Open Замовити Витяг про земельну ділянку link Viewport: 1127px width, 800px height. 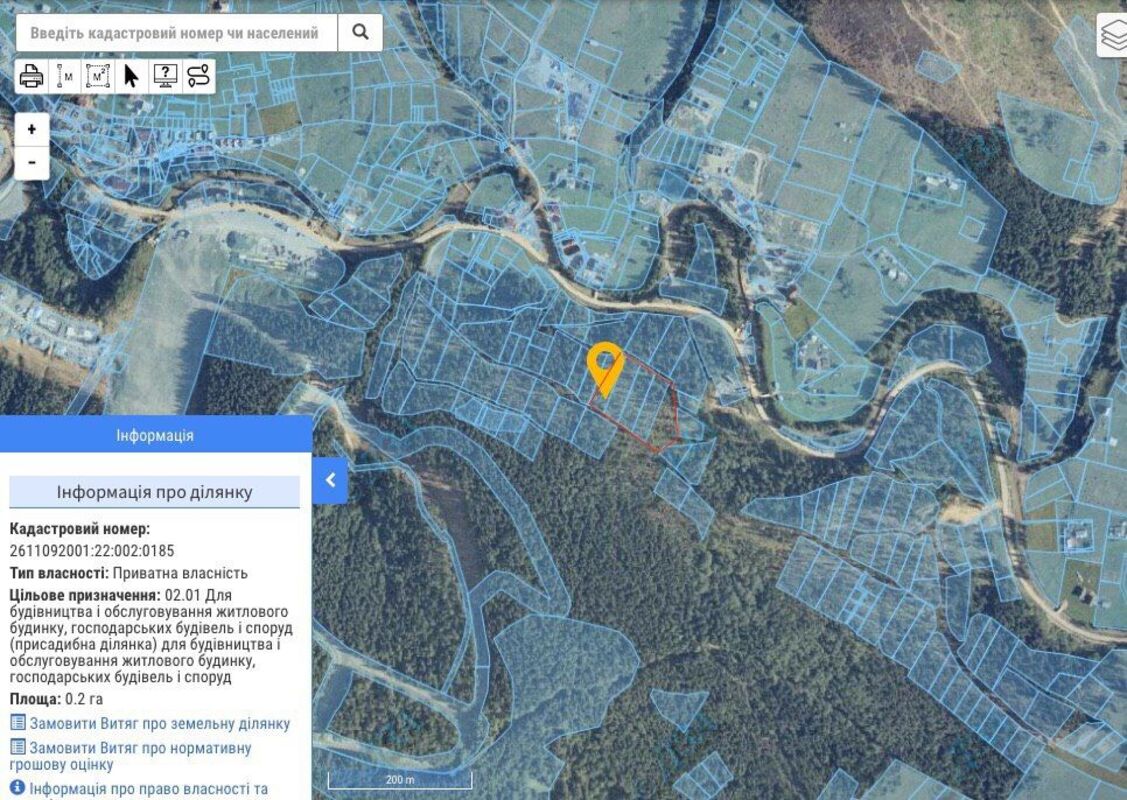coord(159,723)
